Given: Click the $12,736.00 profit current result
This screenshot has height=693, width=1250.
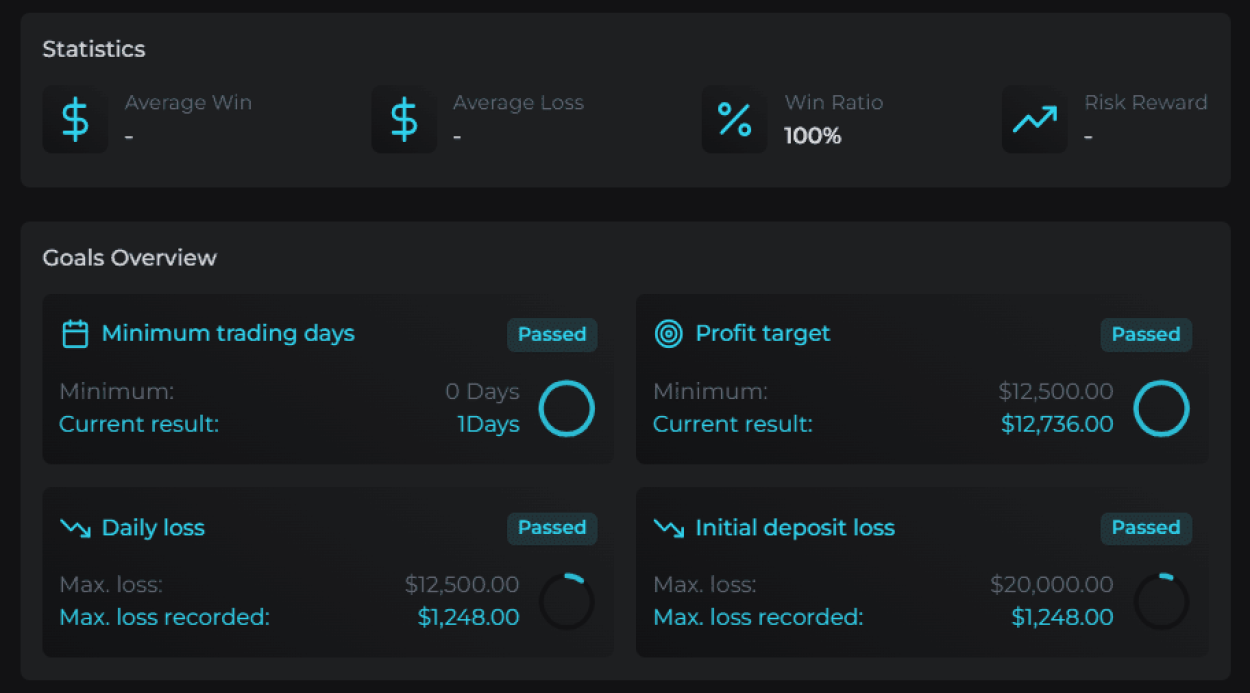Looking at the screenshot, I should (1057, 424).
